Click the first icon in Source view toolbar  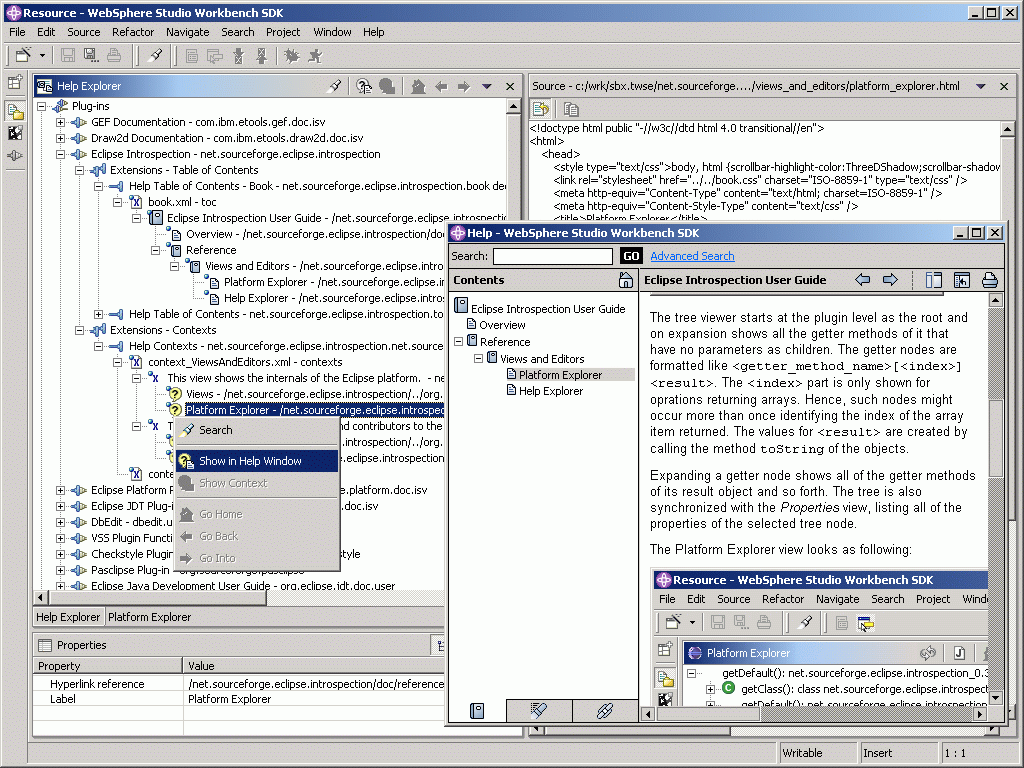541,109
